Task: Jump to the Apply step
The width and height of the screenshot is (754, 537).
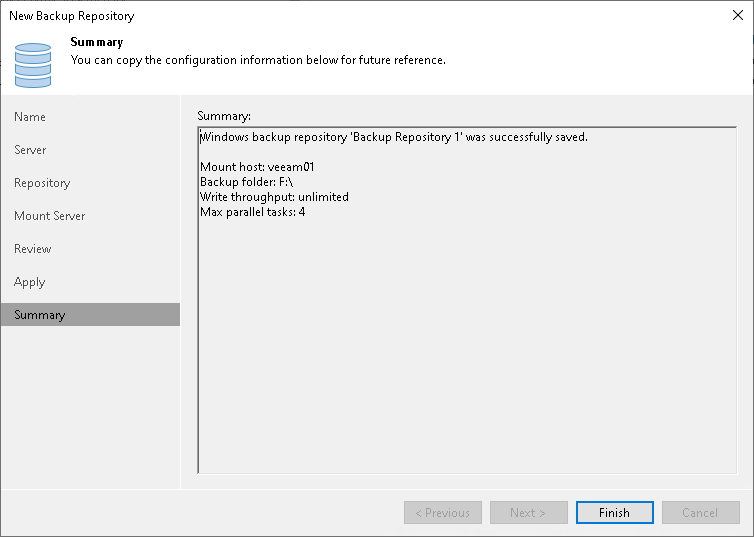Action: pyautogui.click(x=30, y=282)
